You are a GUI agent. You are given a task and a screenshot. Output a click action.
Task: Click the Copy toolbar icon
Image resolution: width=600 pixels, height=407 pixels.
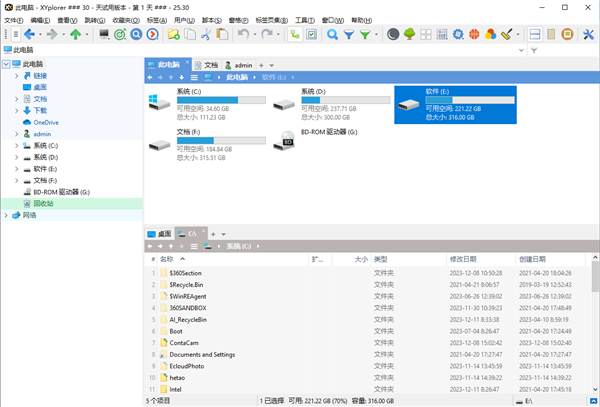pyautogui.click(x=190, y=34)
